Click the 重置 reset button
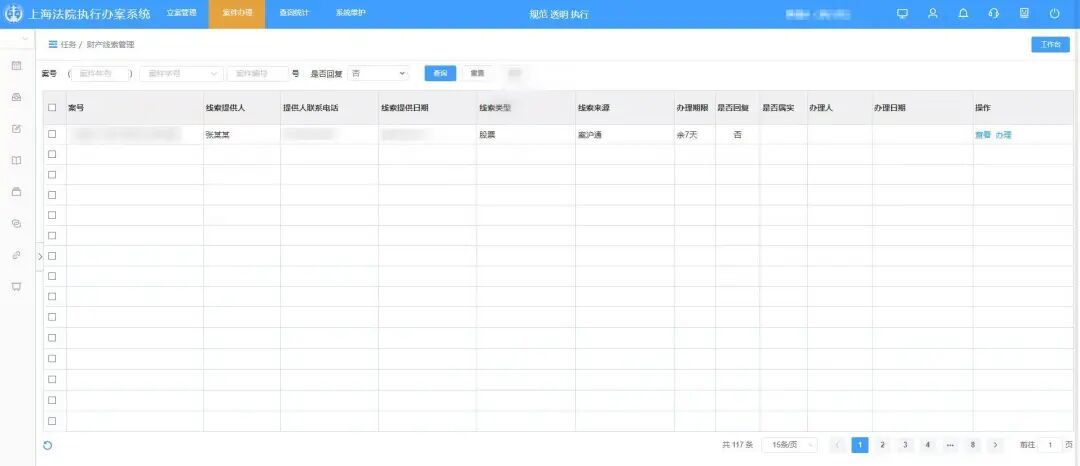Image resolution: width=1080 pixels, height=466 pixels. pyautogui.click(x=477, y=74)
